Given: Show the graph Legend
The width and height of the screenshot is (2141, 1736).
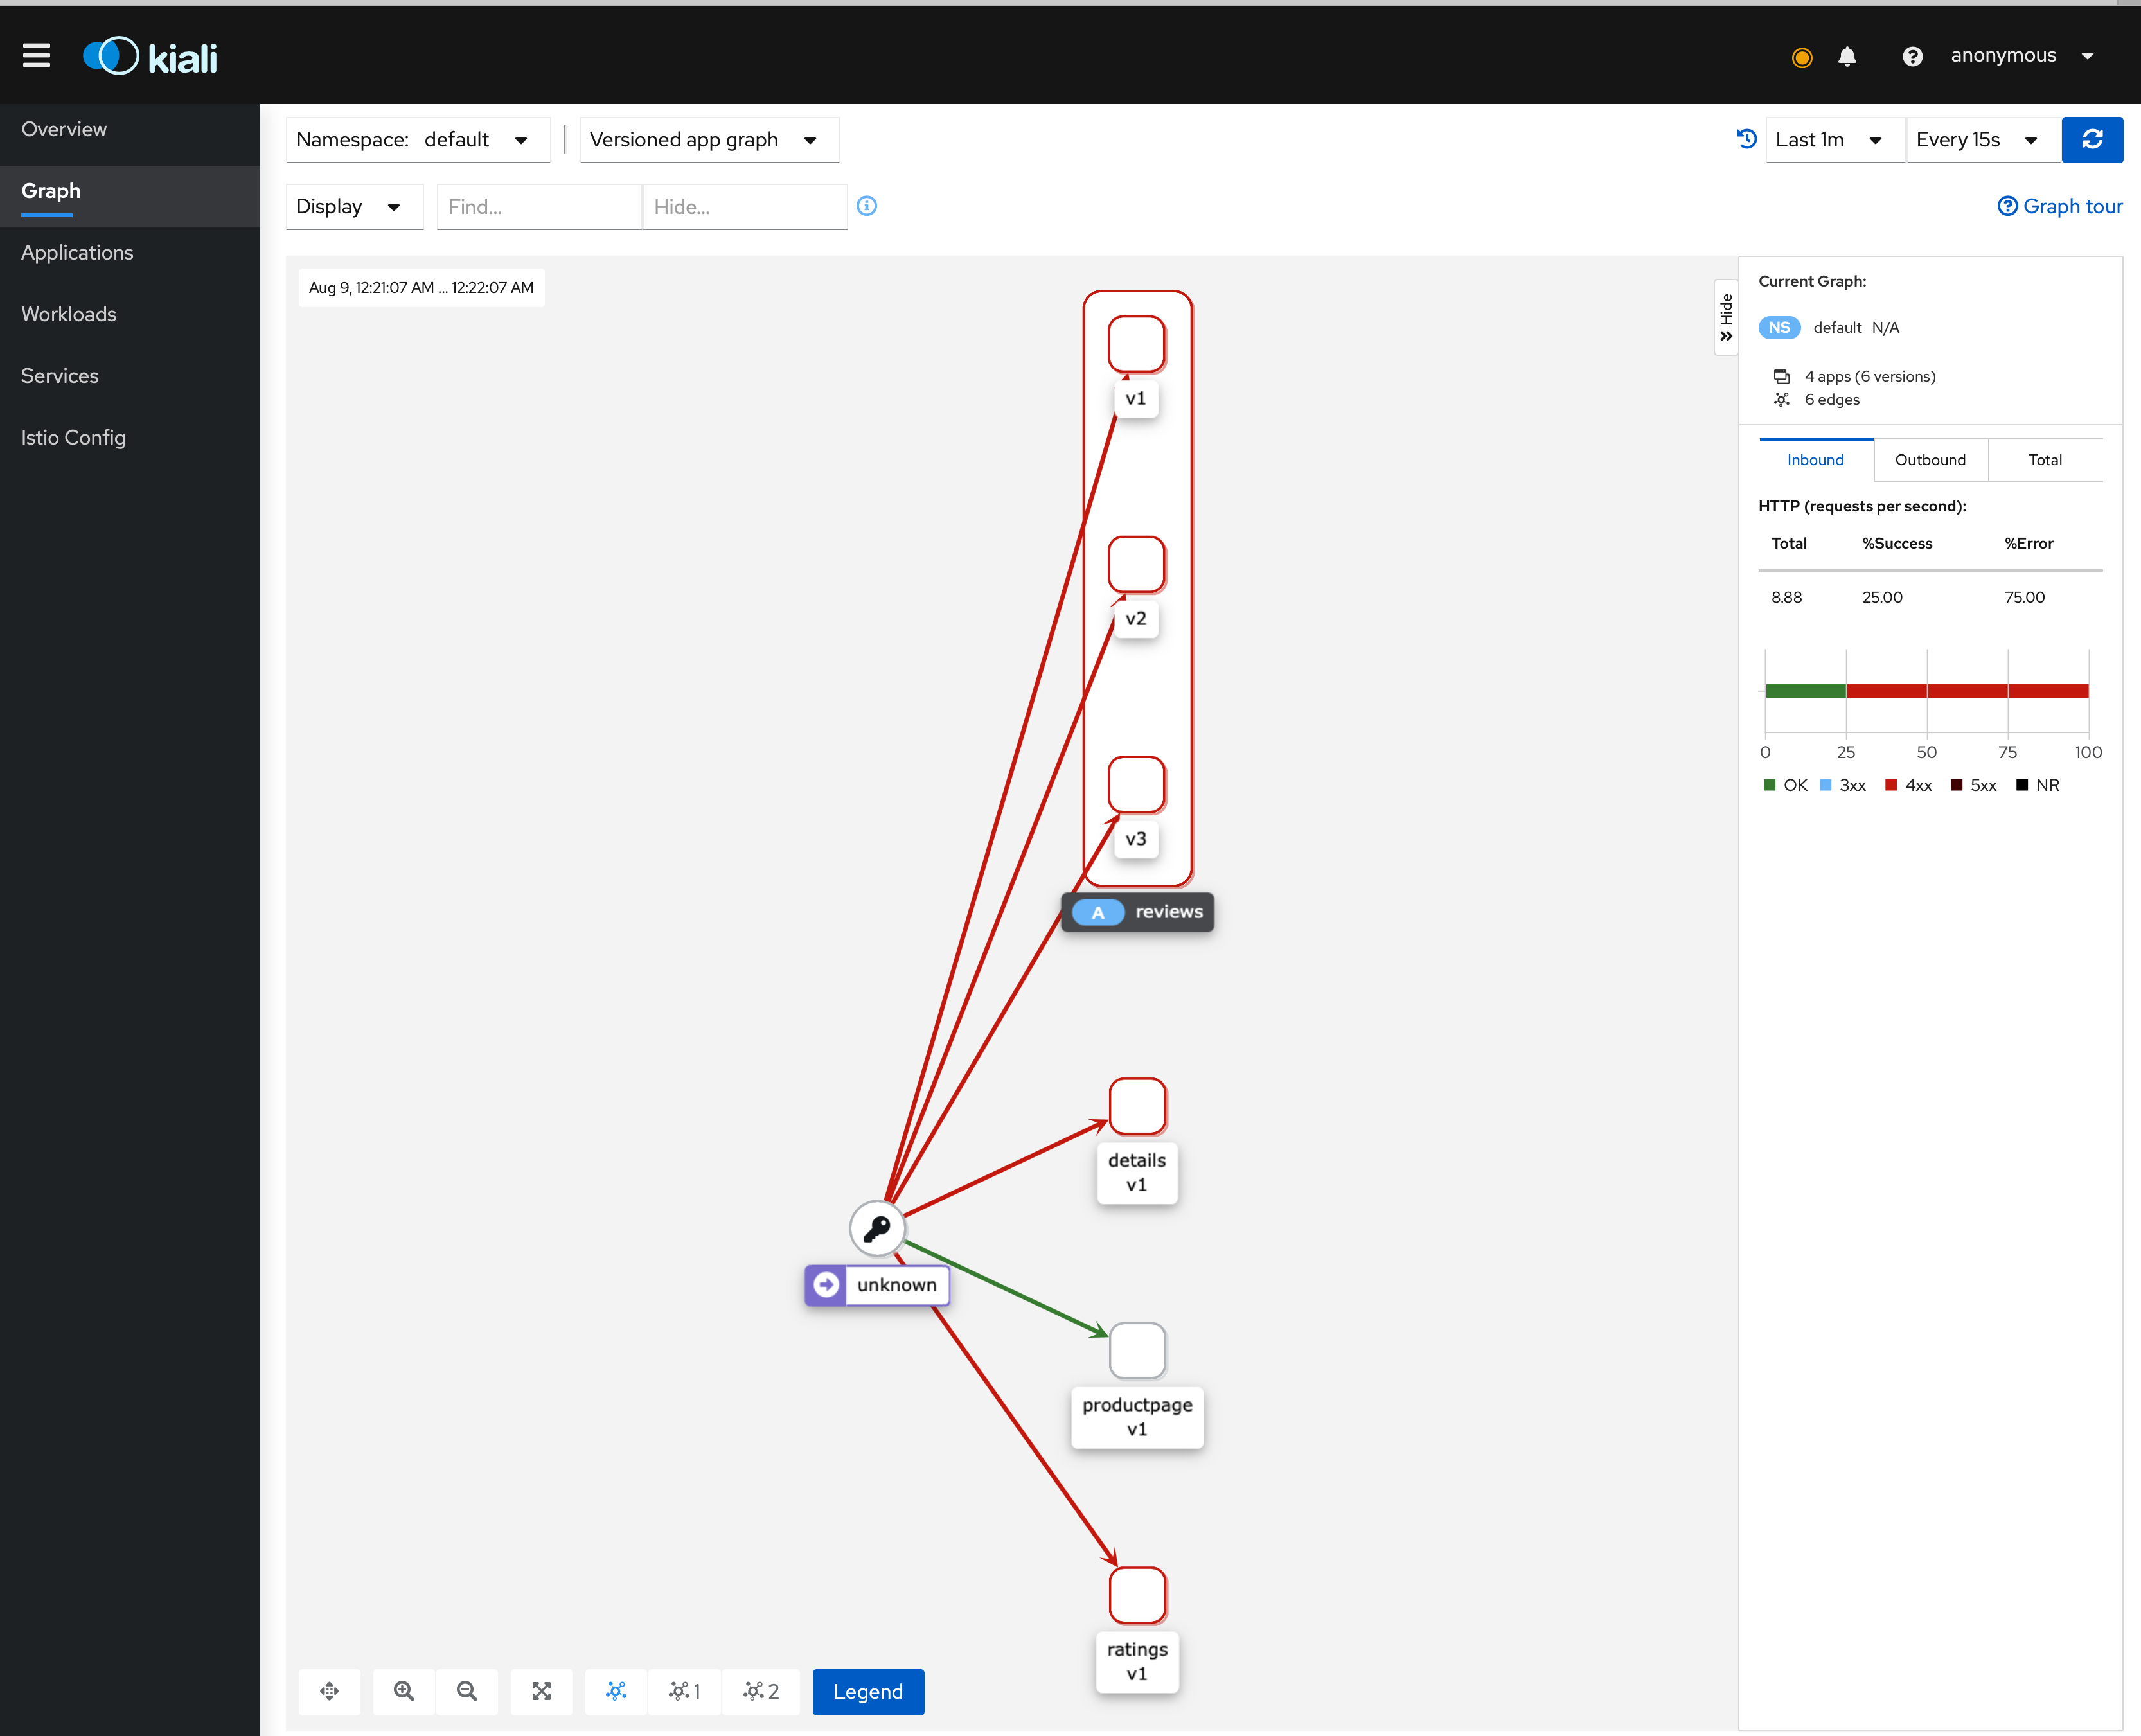Looking at the screenshot, I should pyautogui.click(x=868, y=1691).
